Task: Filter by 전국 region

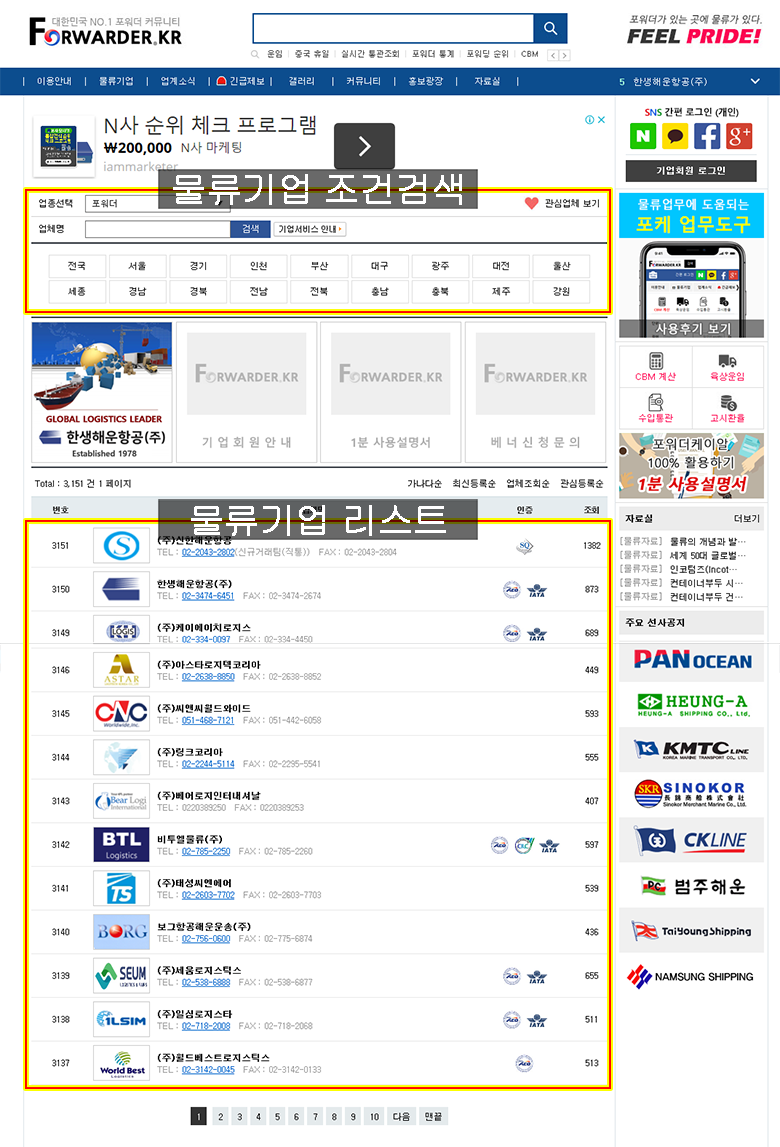Action: pyautogui.click(x=76, y=266)
